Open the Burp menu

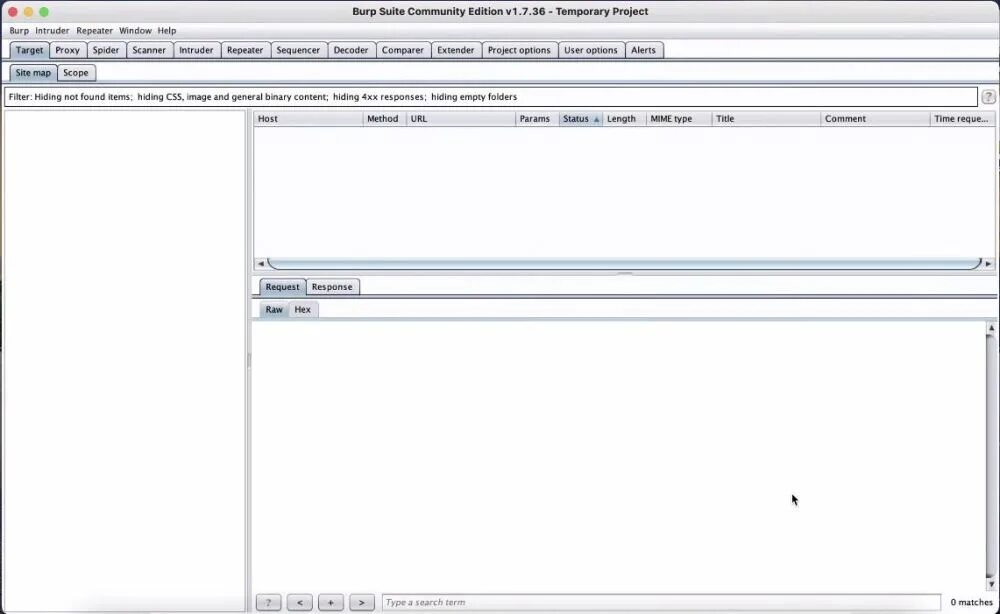(19, 31)
